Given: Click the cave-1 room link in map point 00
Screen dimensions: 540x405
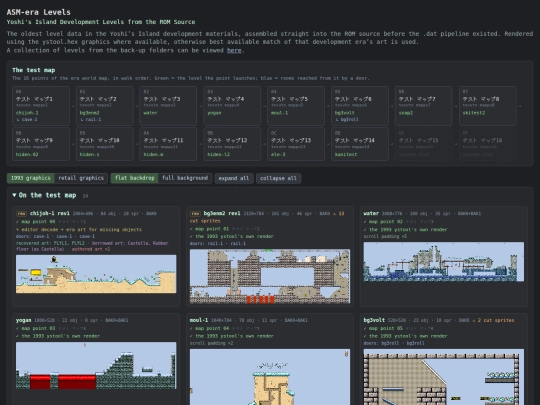Looking at the screenshot, I should coord(29,120).
